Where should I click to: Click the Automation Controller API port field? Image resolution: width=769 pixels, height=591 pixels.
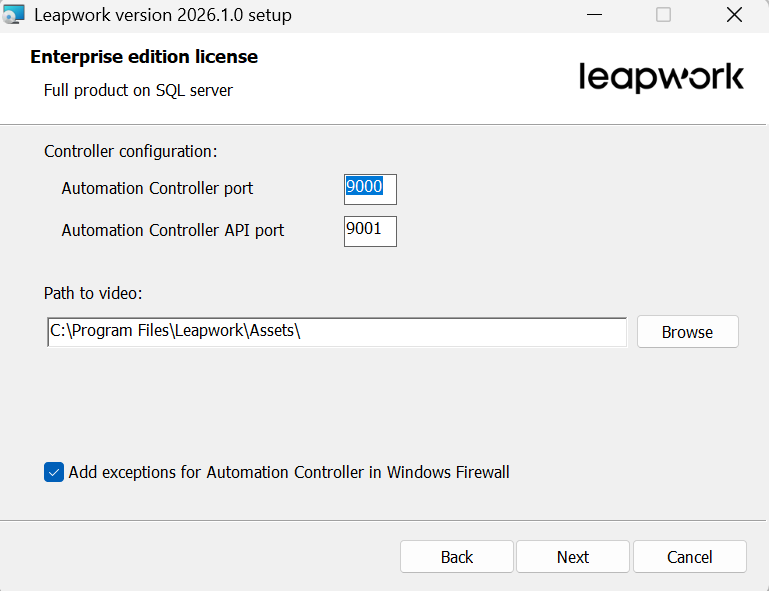click(x=370, y=231)
